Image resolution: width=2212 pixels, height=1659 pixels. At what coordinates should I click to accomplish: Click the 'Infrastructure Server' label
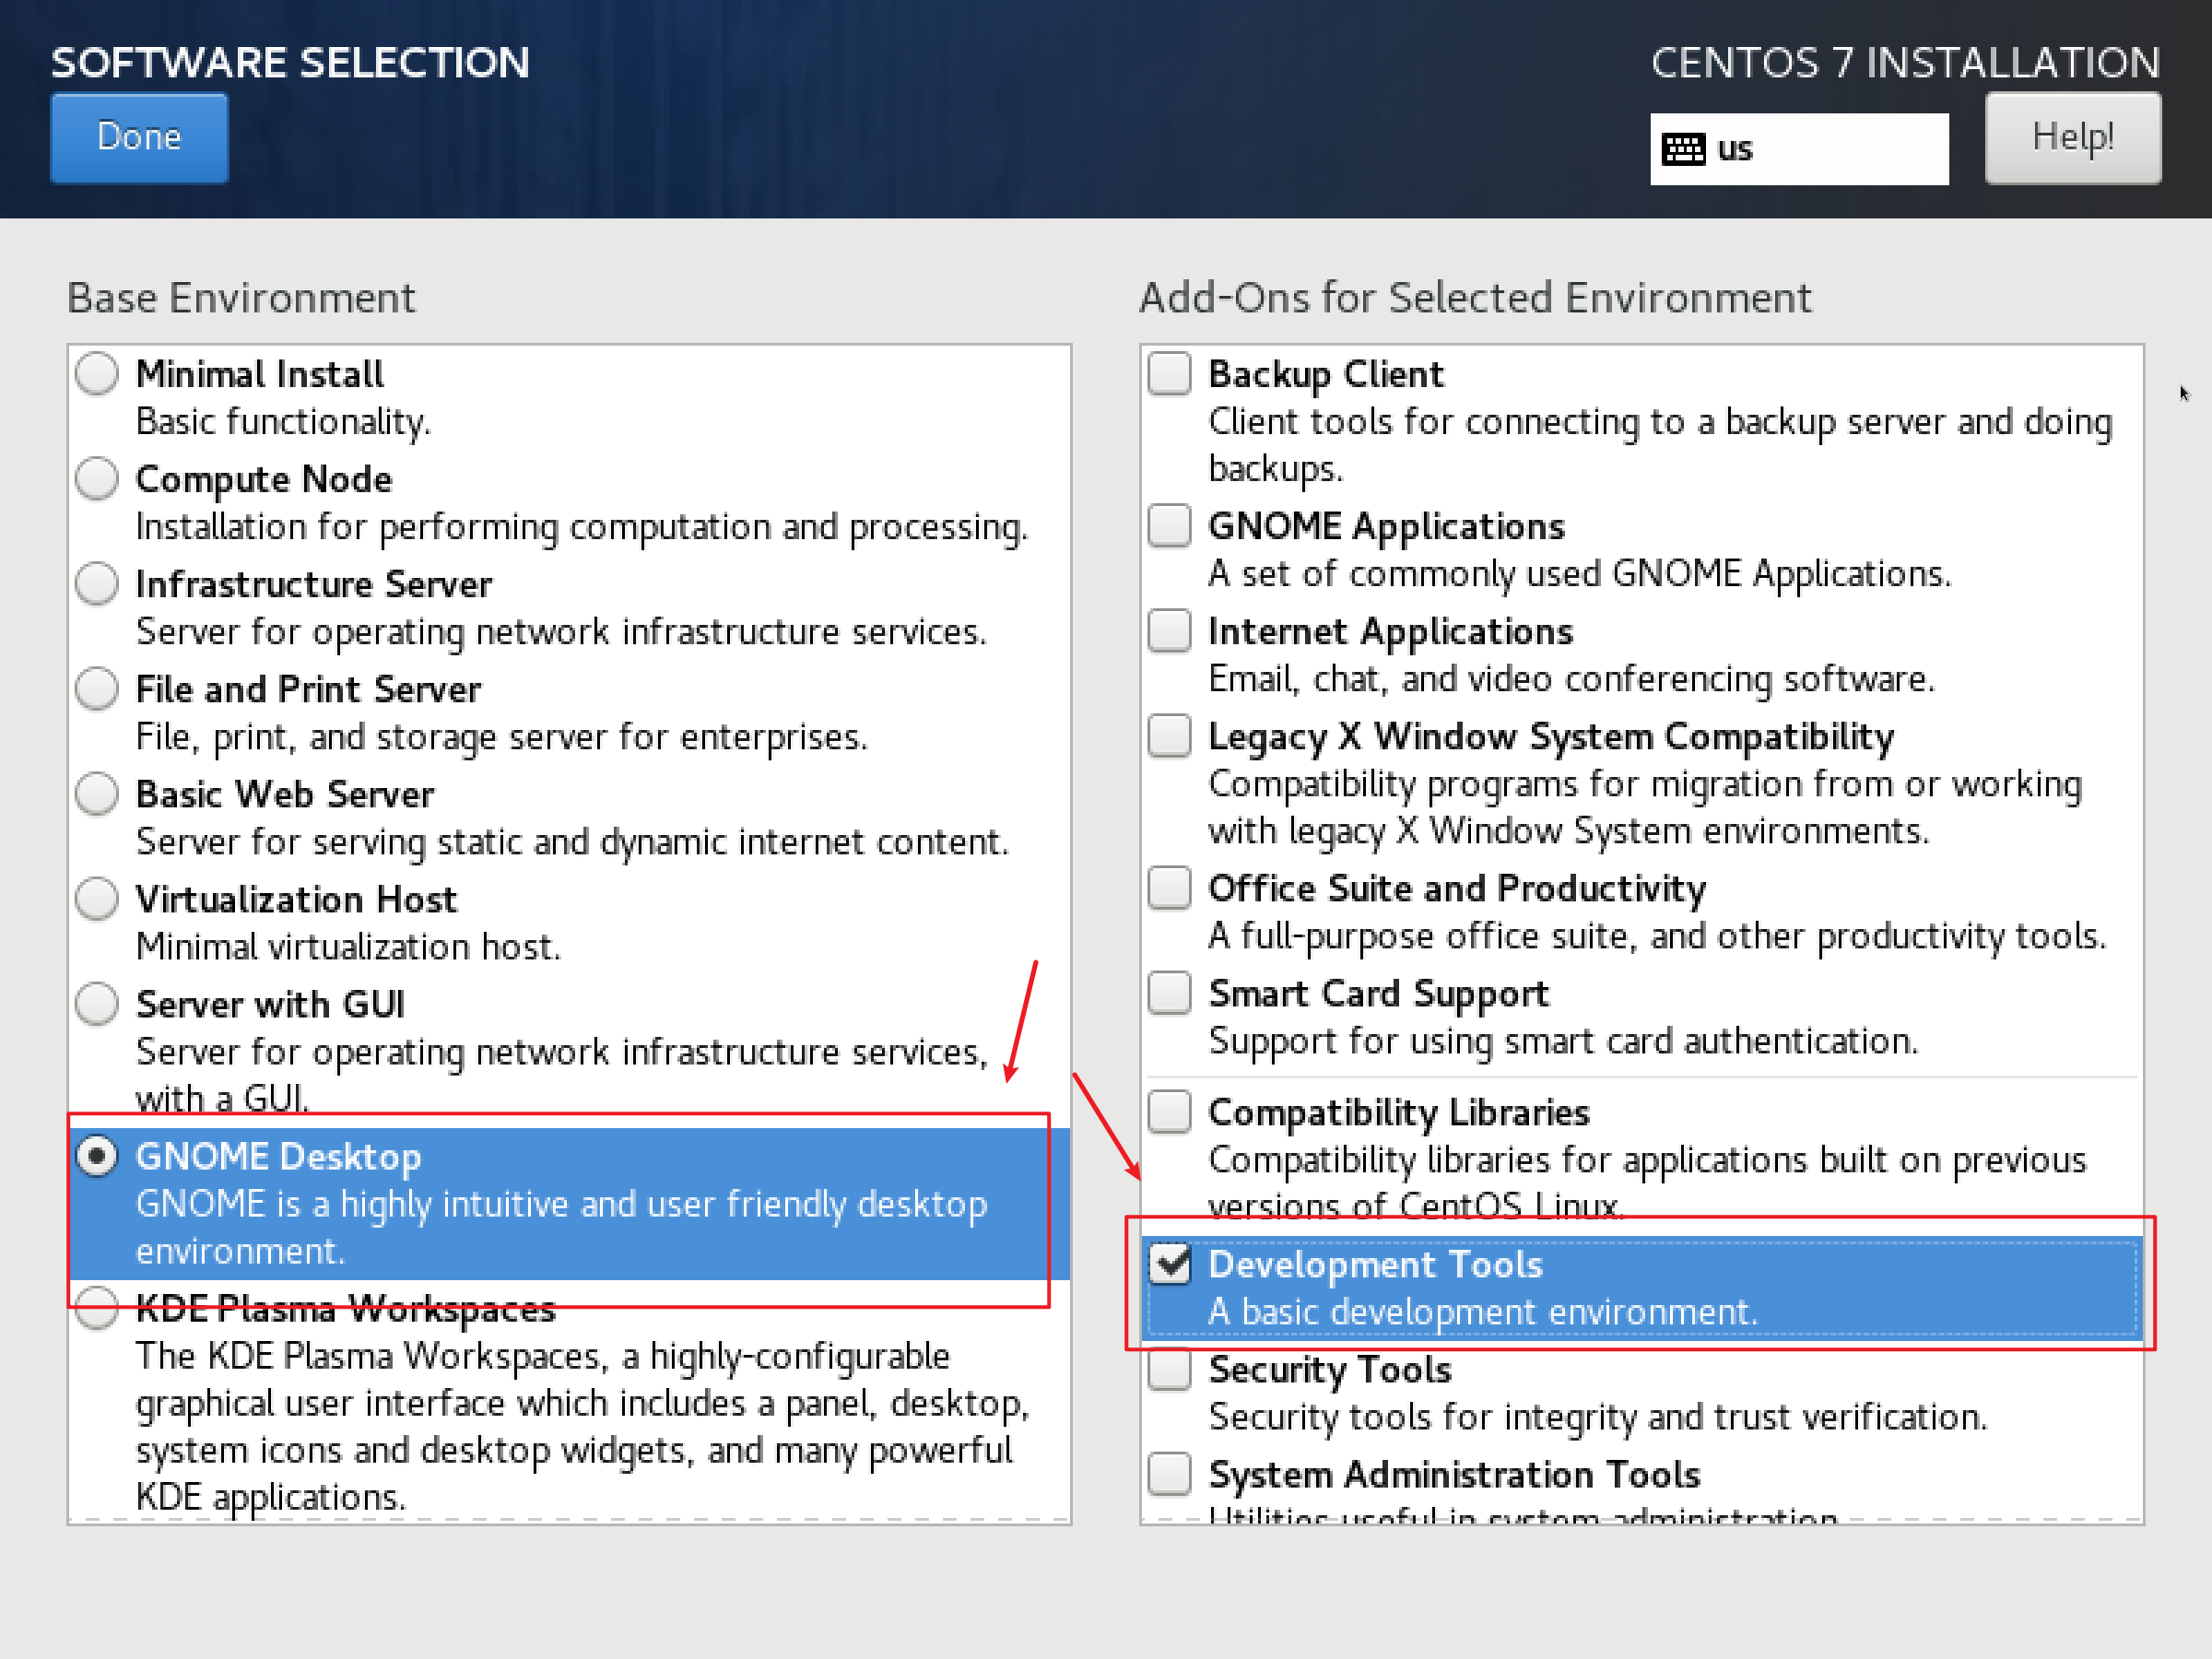click(x=314, y=584)
